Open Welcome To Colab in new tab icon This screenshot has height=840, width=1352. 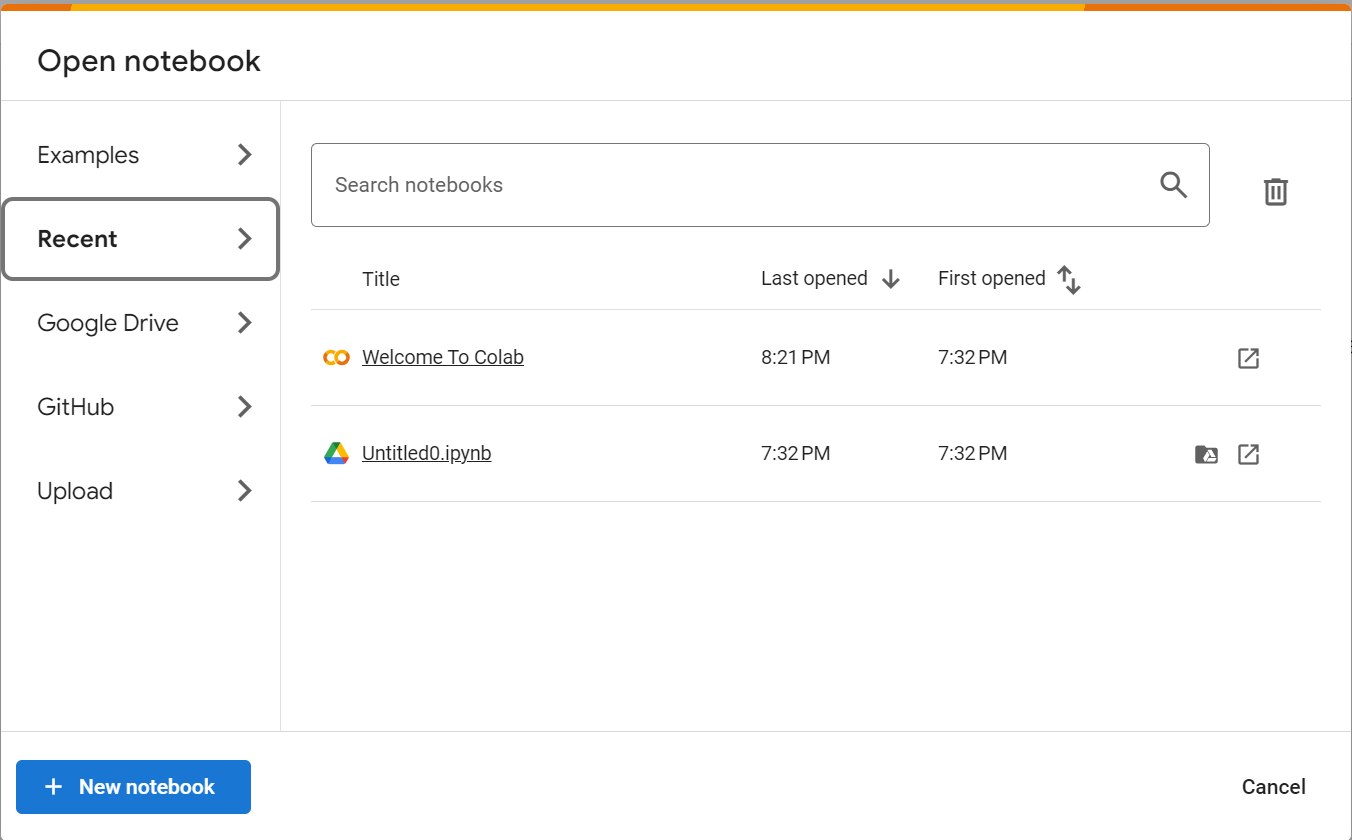point(1248,358)
